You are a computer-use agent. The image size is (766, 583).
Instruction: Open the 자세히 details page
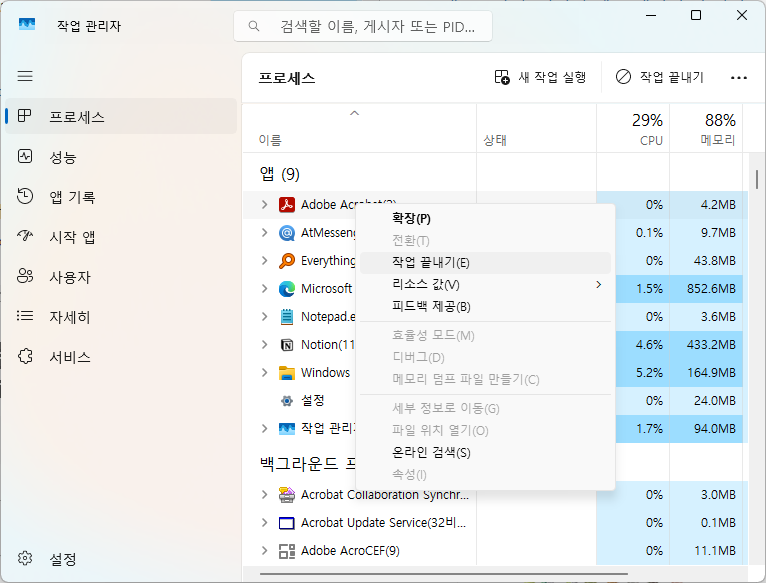pos(121,317)
